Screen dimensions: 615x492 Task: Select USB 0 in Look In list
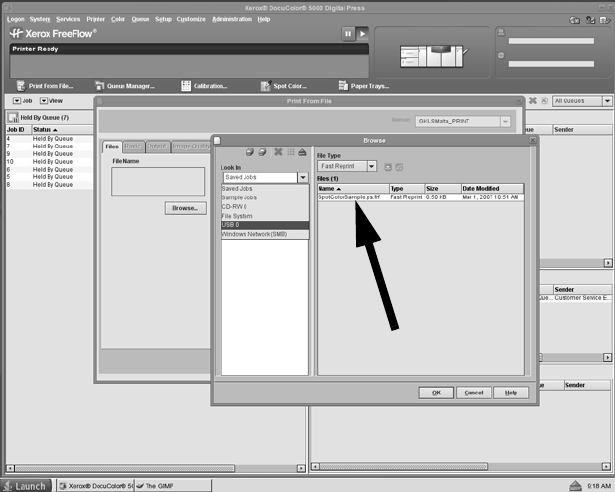coord(265,225)
